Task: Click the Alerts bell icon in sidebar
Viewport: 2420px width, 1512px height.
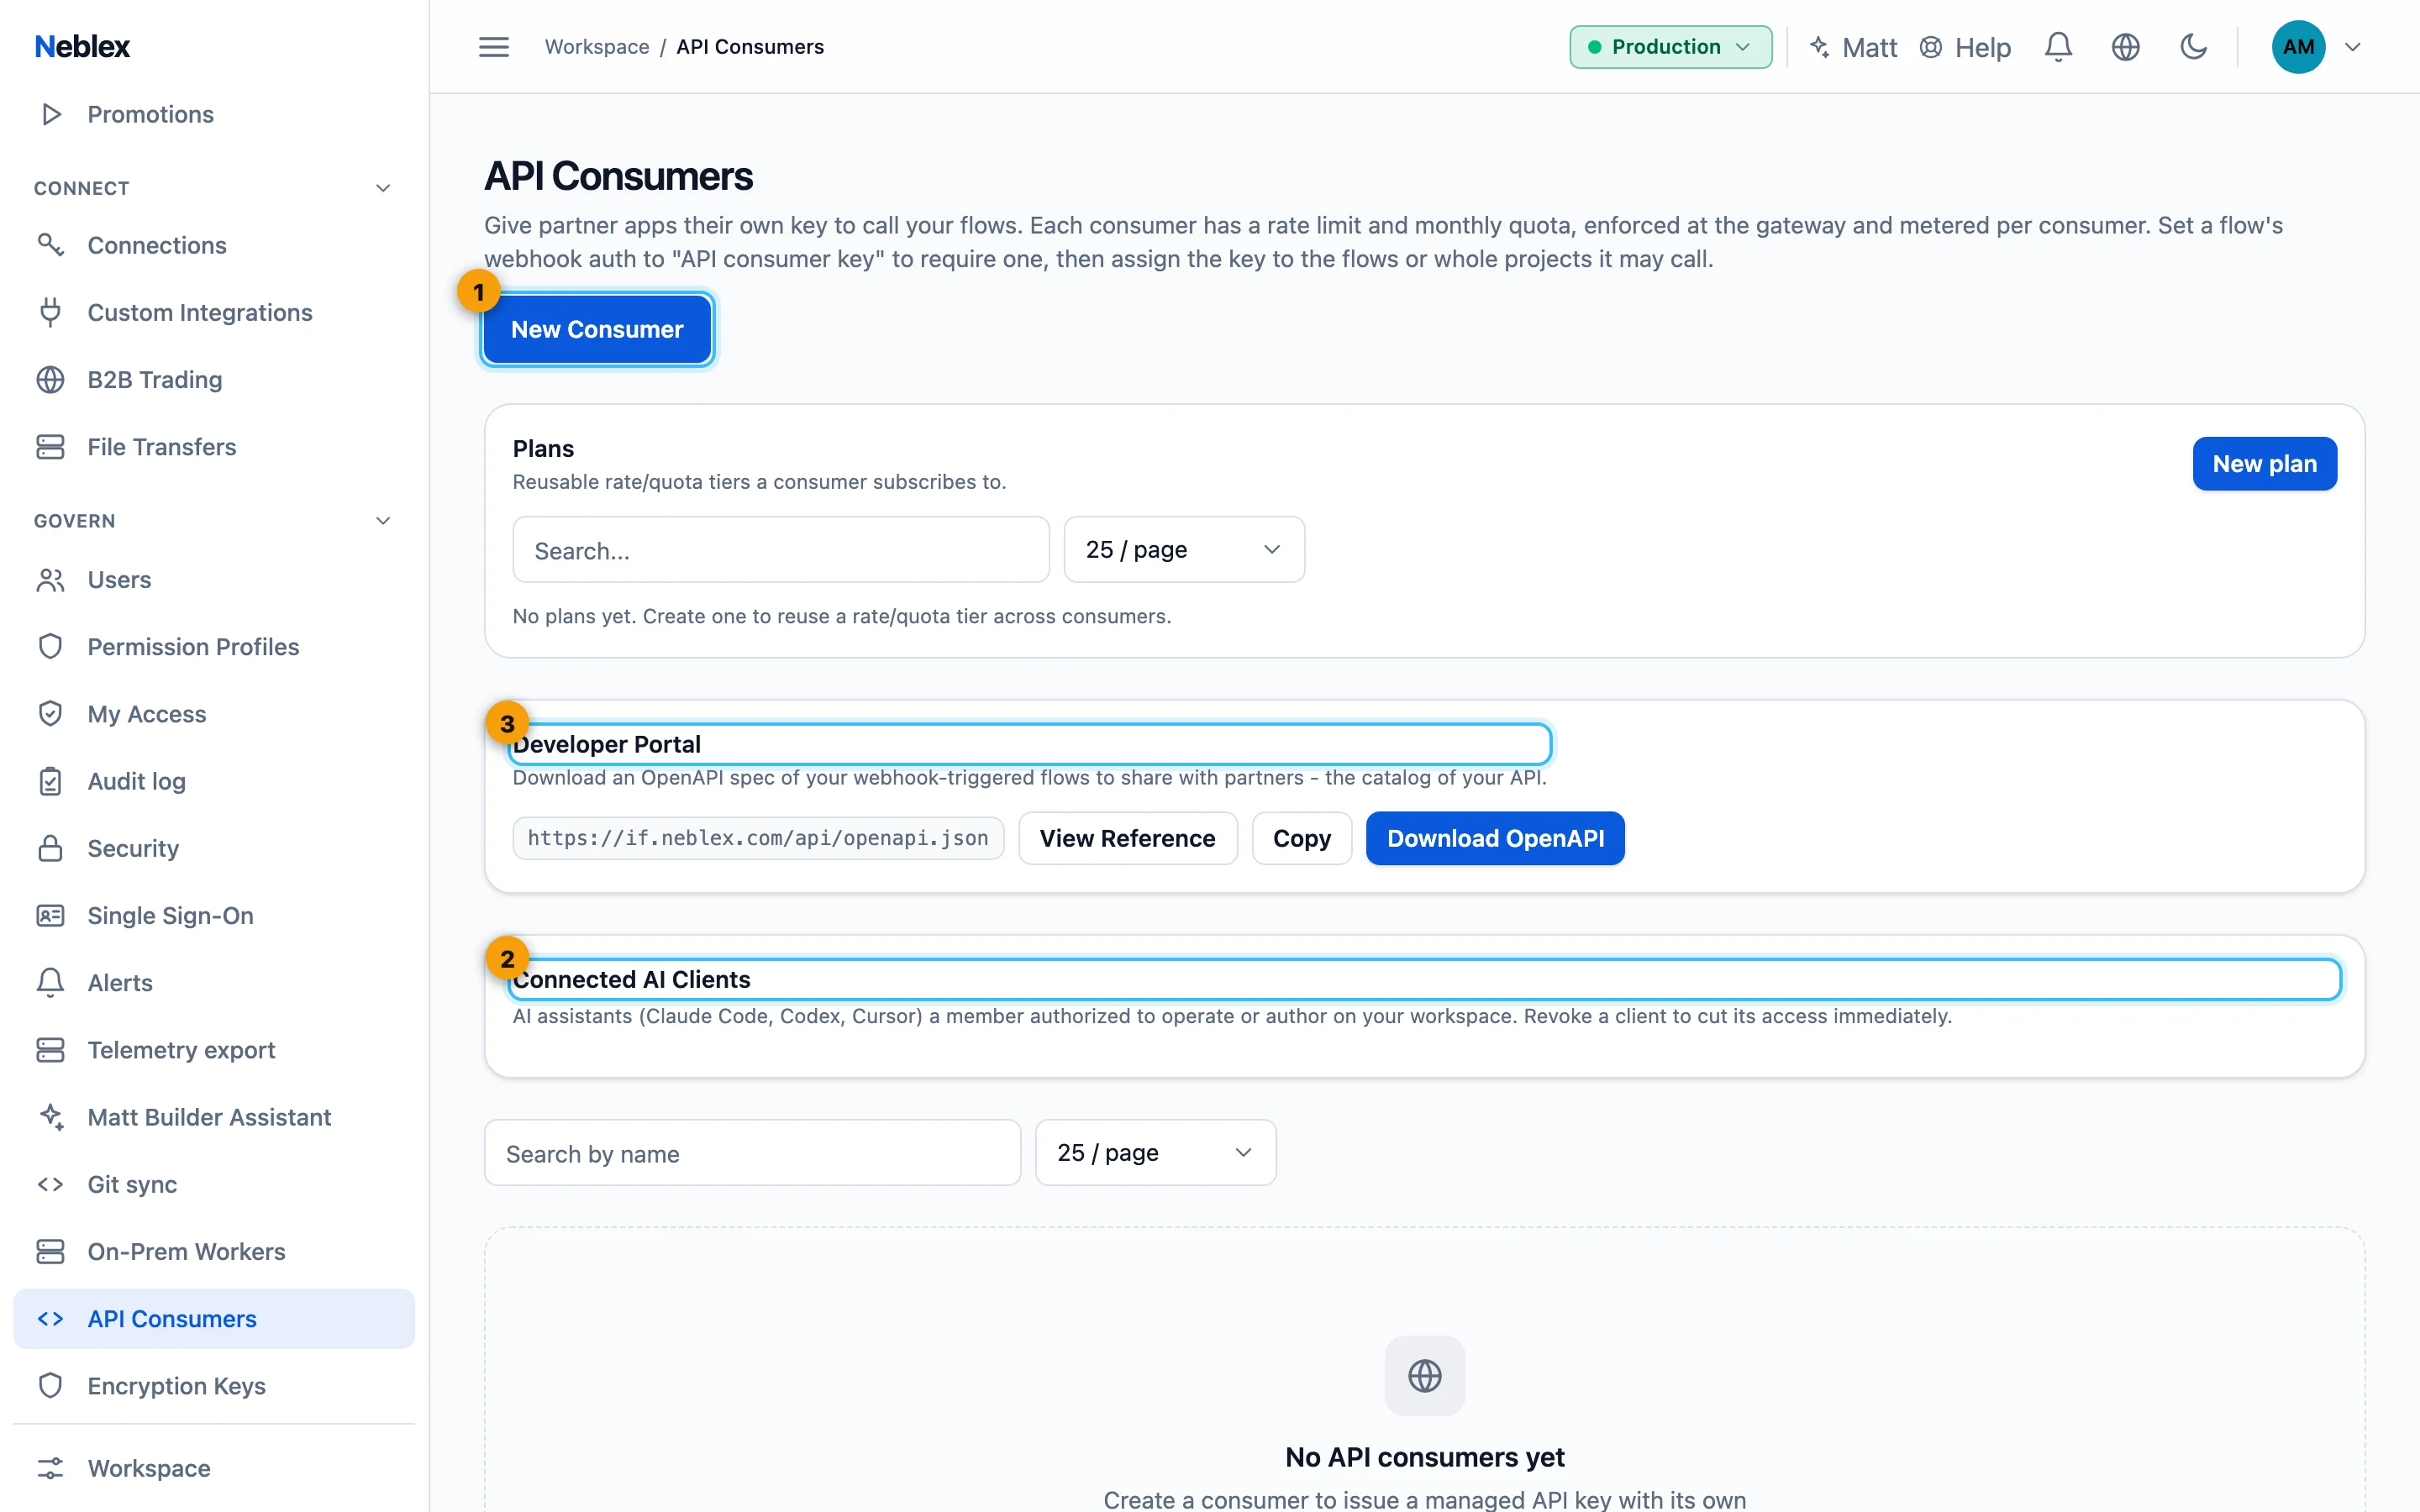Action: 51,982
